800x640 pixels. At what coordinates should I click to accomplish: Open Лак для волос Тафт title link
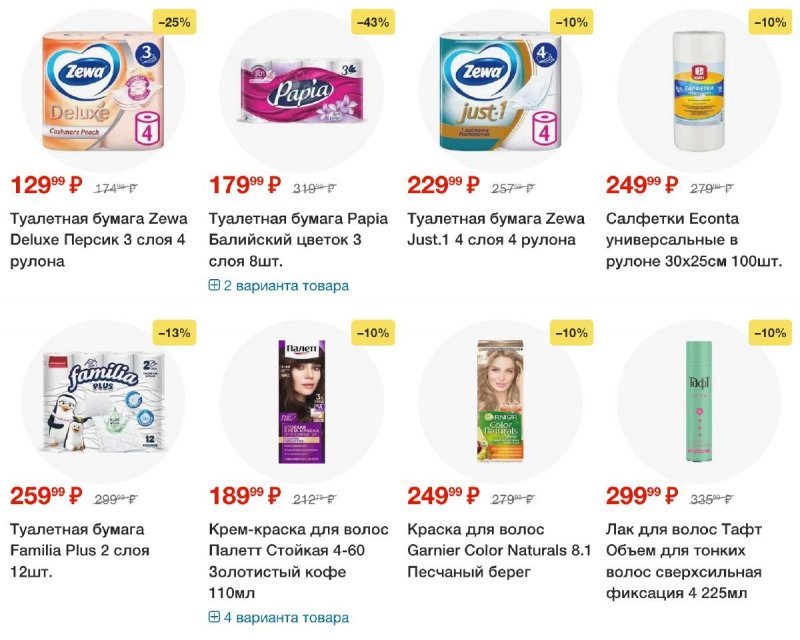click(684, 561)
